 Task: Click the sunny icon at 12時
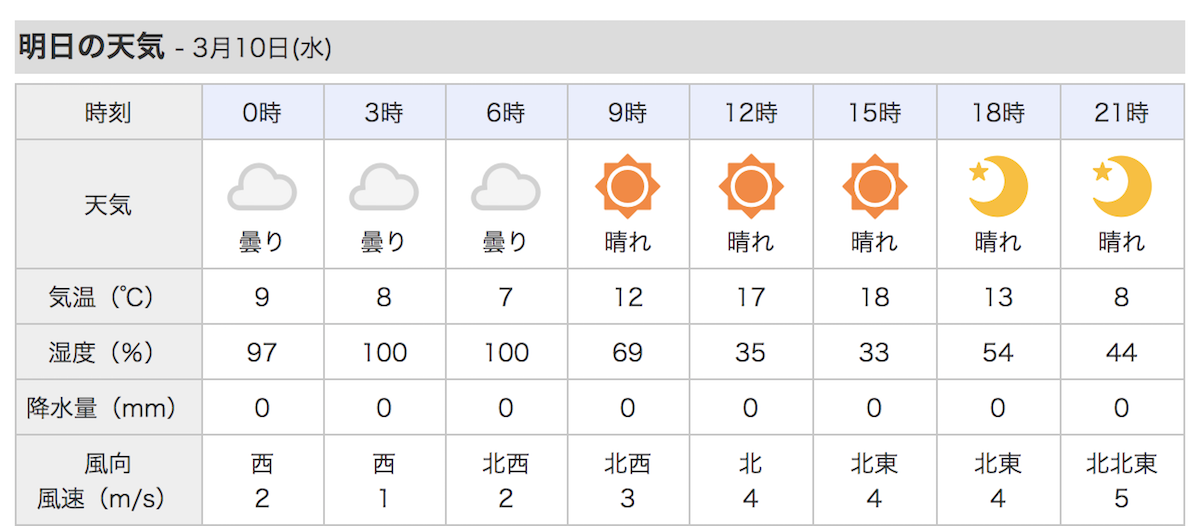751,187
